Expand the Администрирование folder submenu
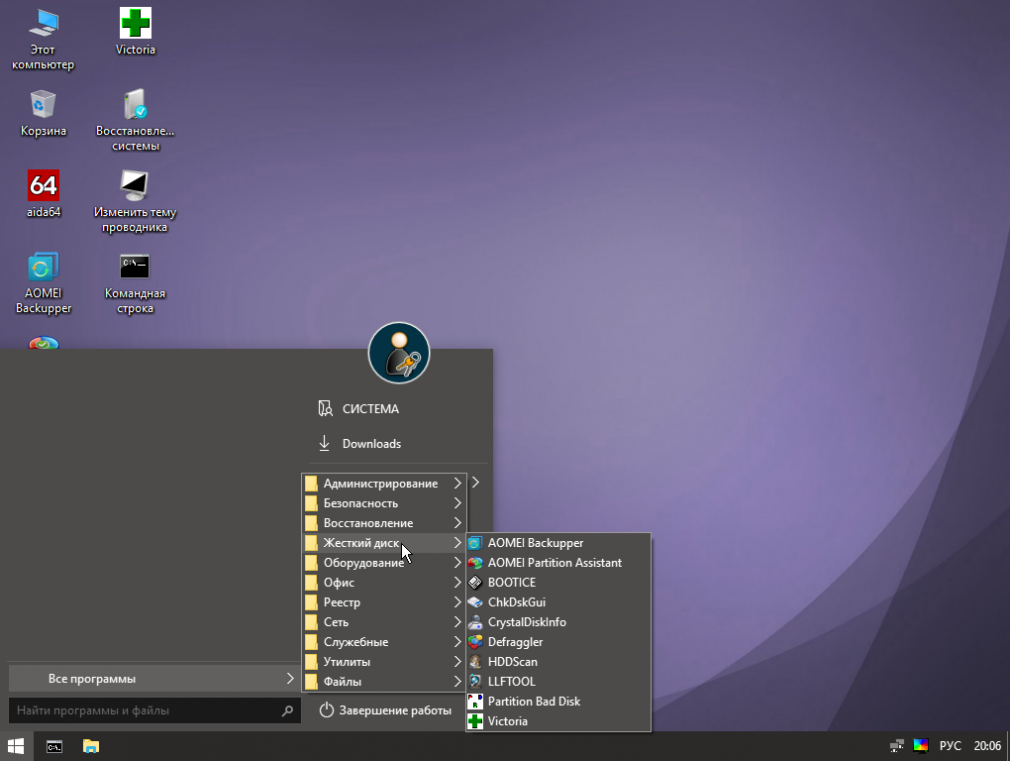 384,483
